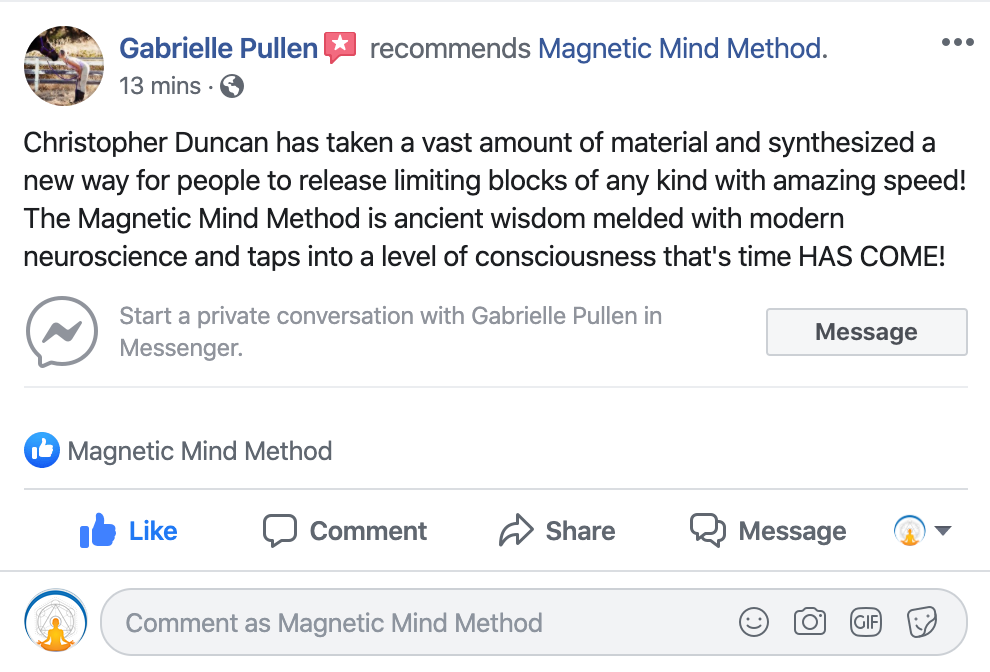Click the Messenger bubble icon
This screenshot has height=672, width=990.
62,331
